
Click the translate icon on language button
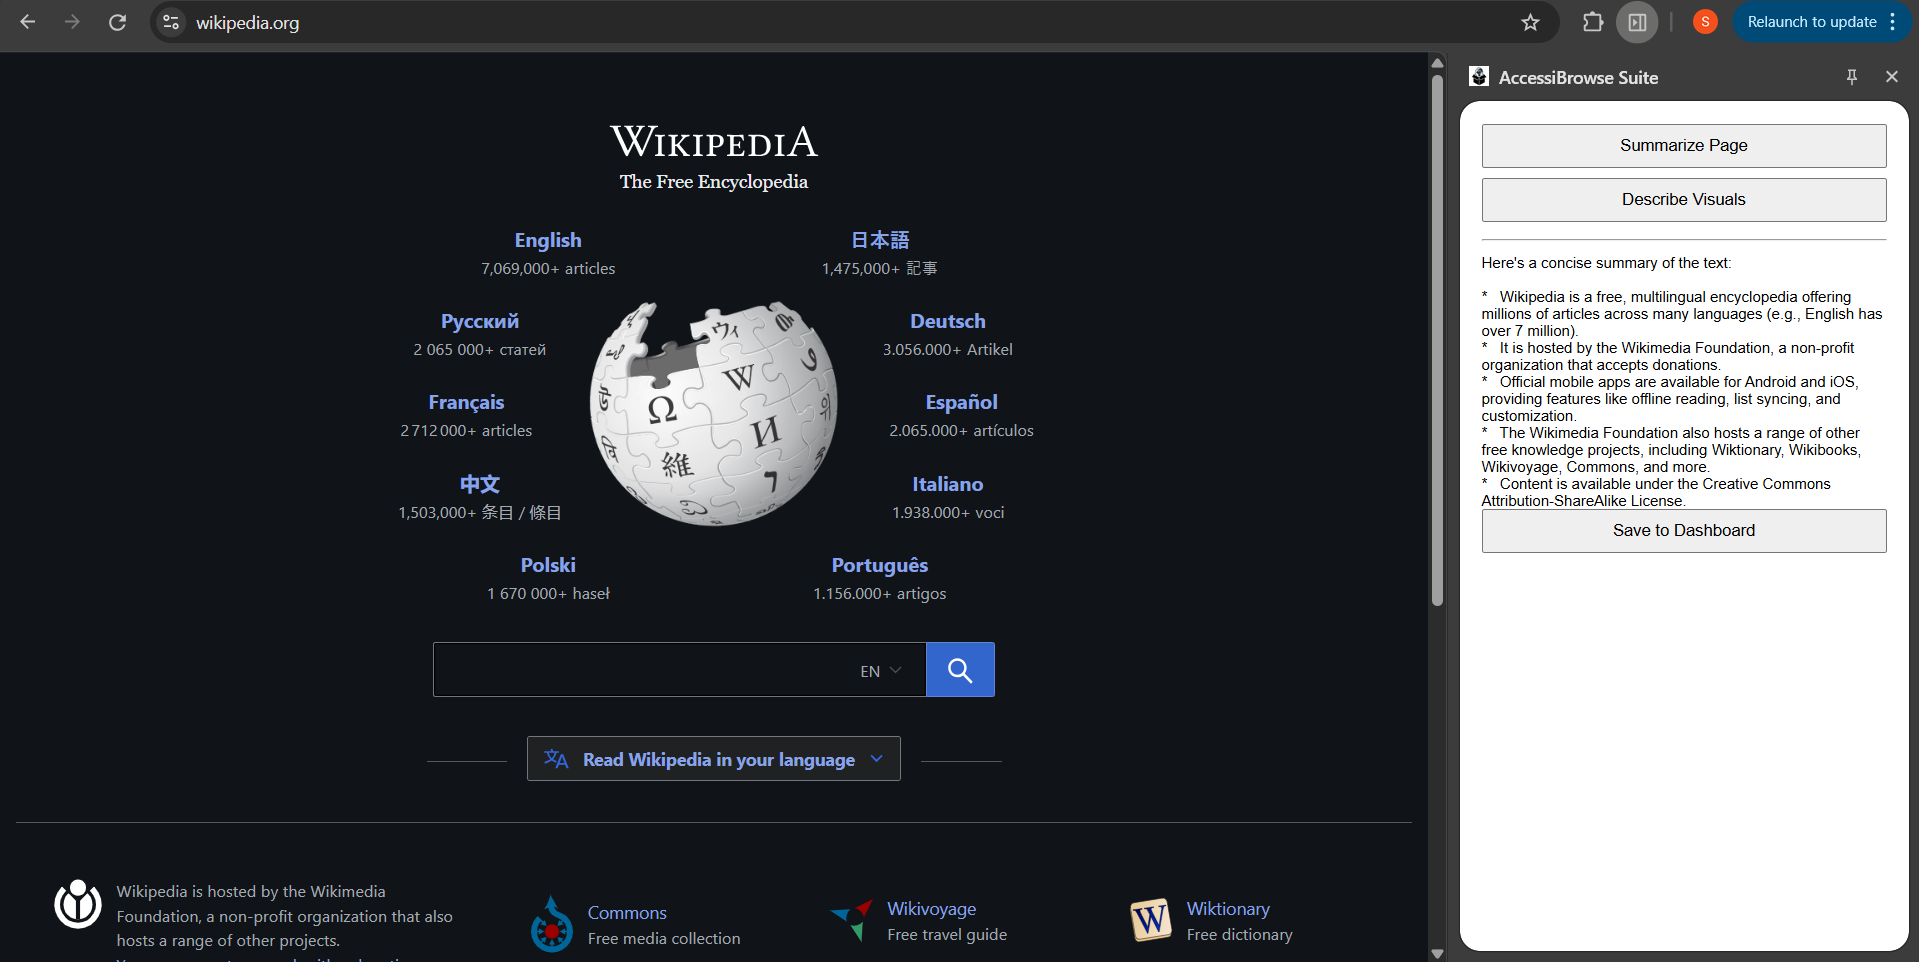(556, 759)
